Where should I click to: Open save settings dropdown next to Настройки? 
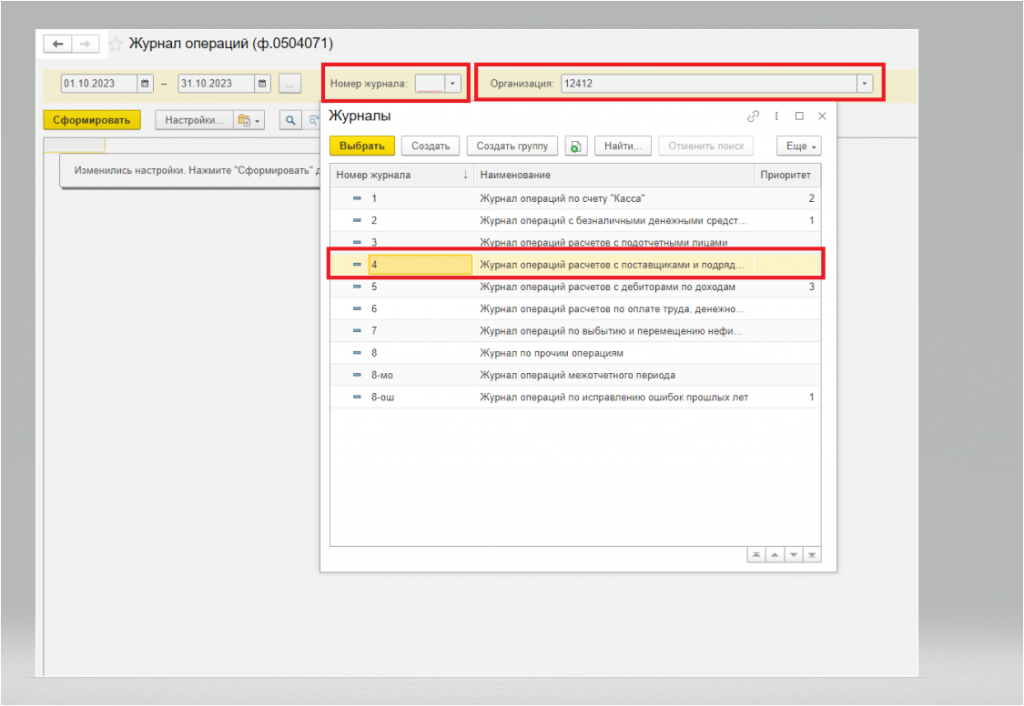(250, 120)
